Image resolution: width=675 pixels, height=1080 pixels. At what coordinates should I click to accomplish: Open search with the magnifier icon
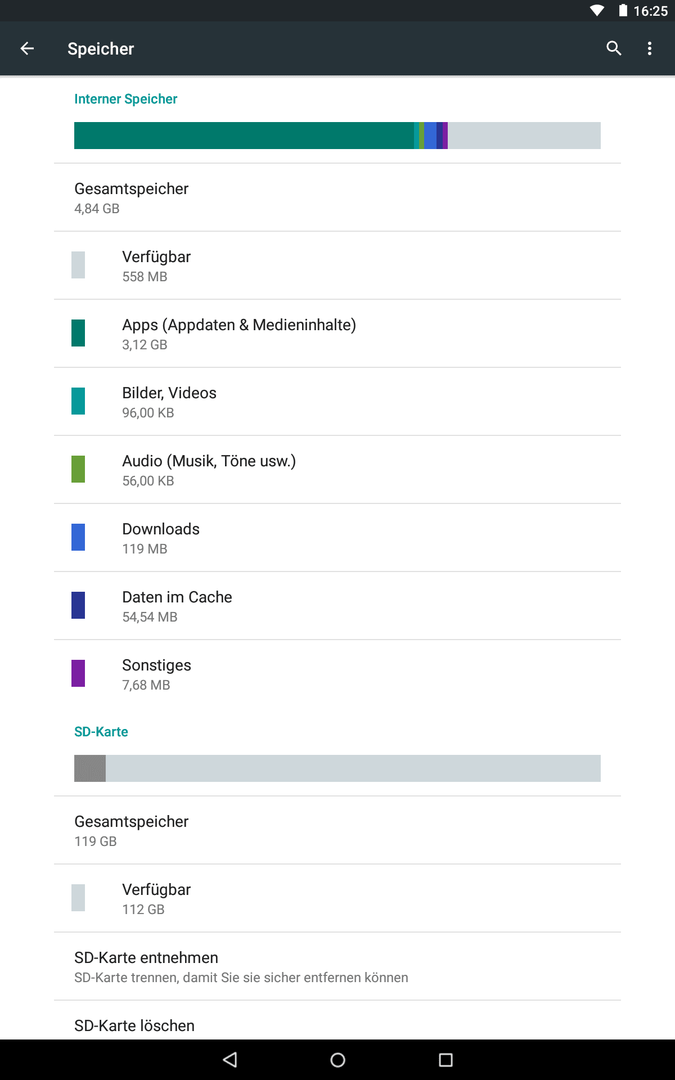click(x=614, y=48)
